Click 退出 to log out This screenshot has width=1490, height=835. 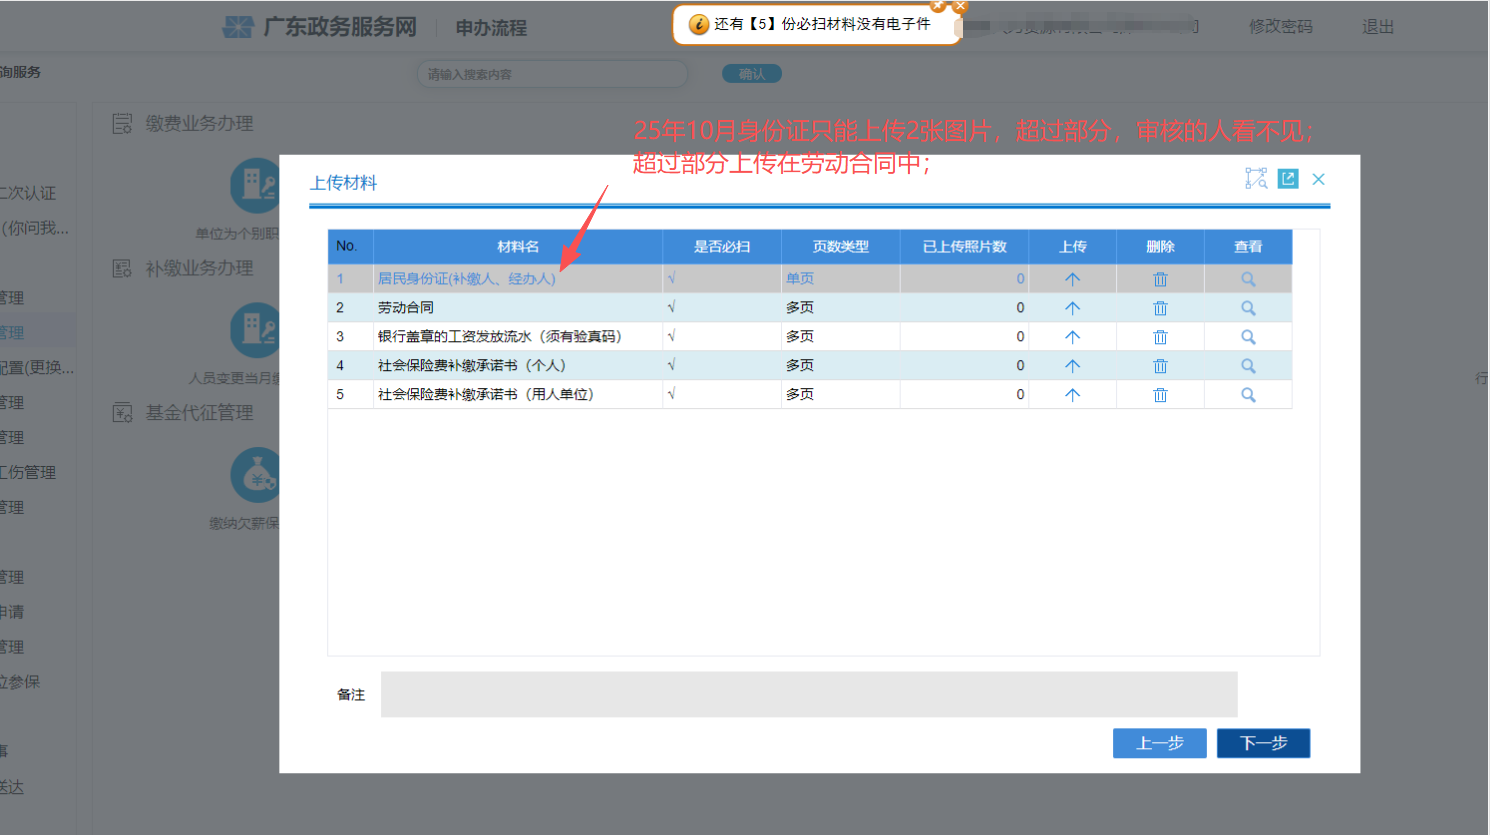click(x=1378, y=27)
